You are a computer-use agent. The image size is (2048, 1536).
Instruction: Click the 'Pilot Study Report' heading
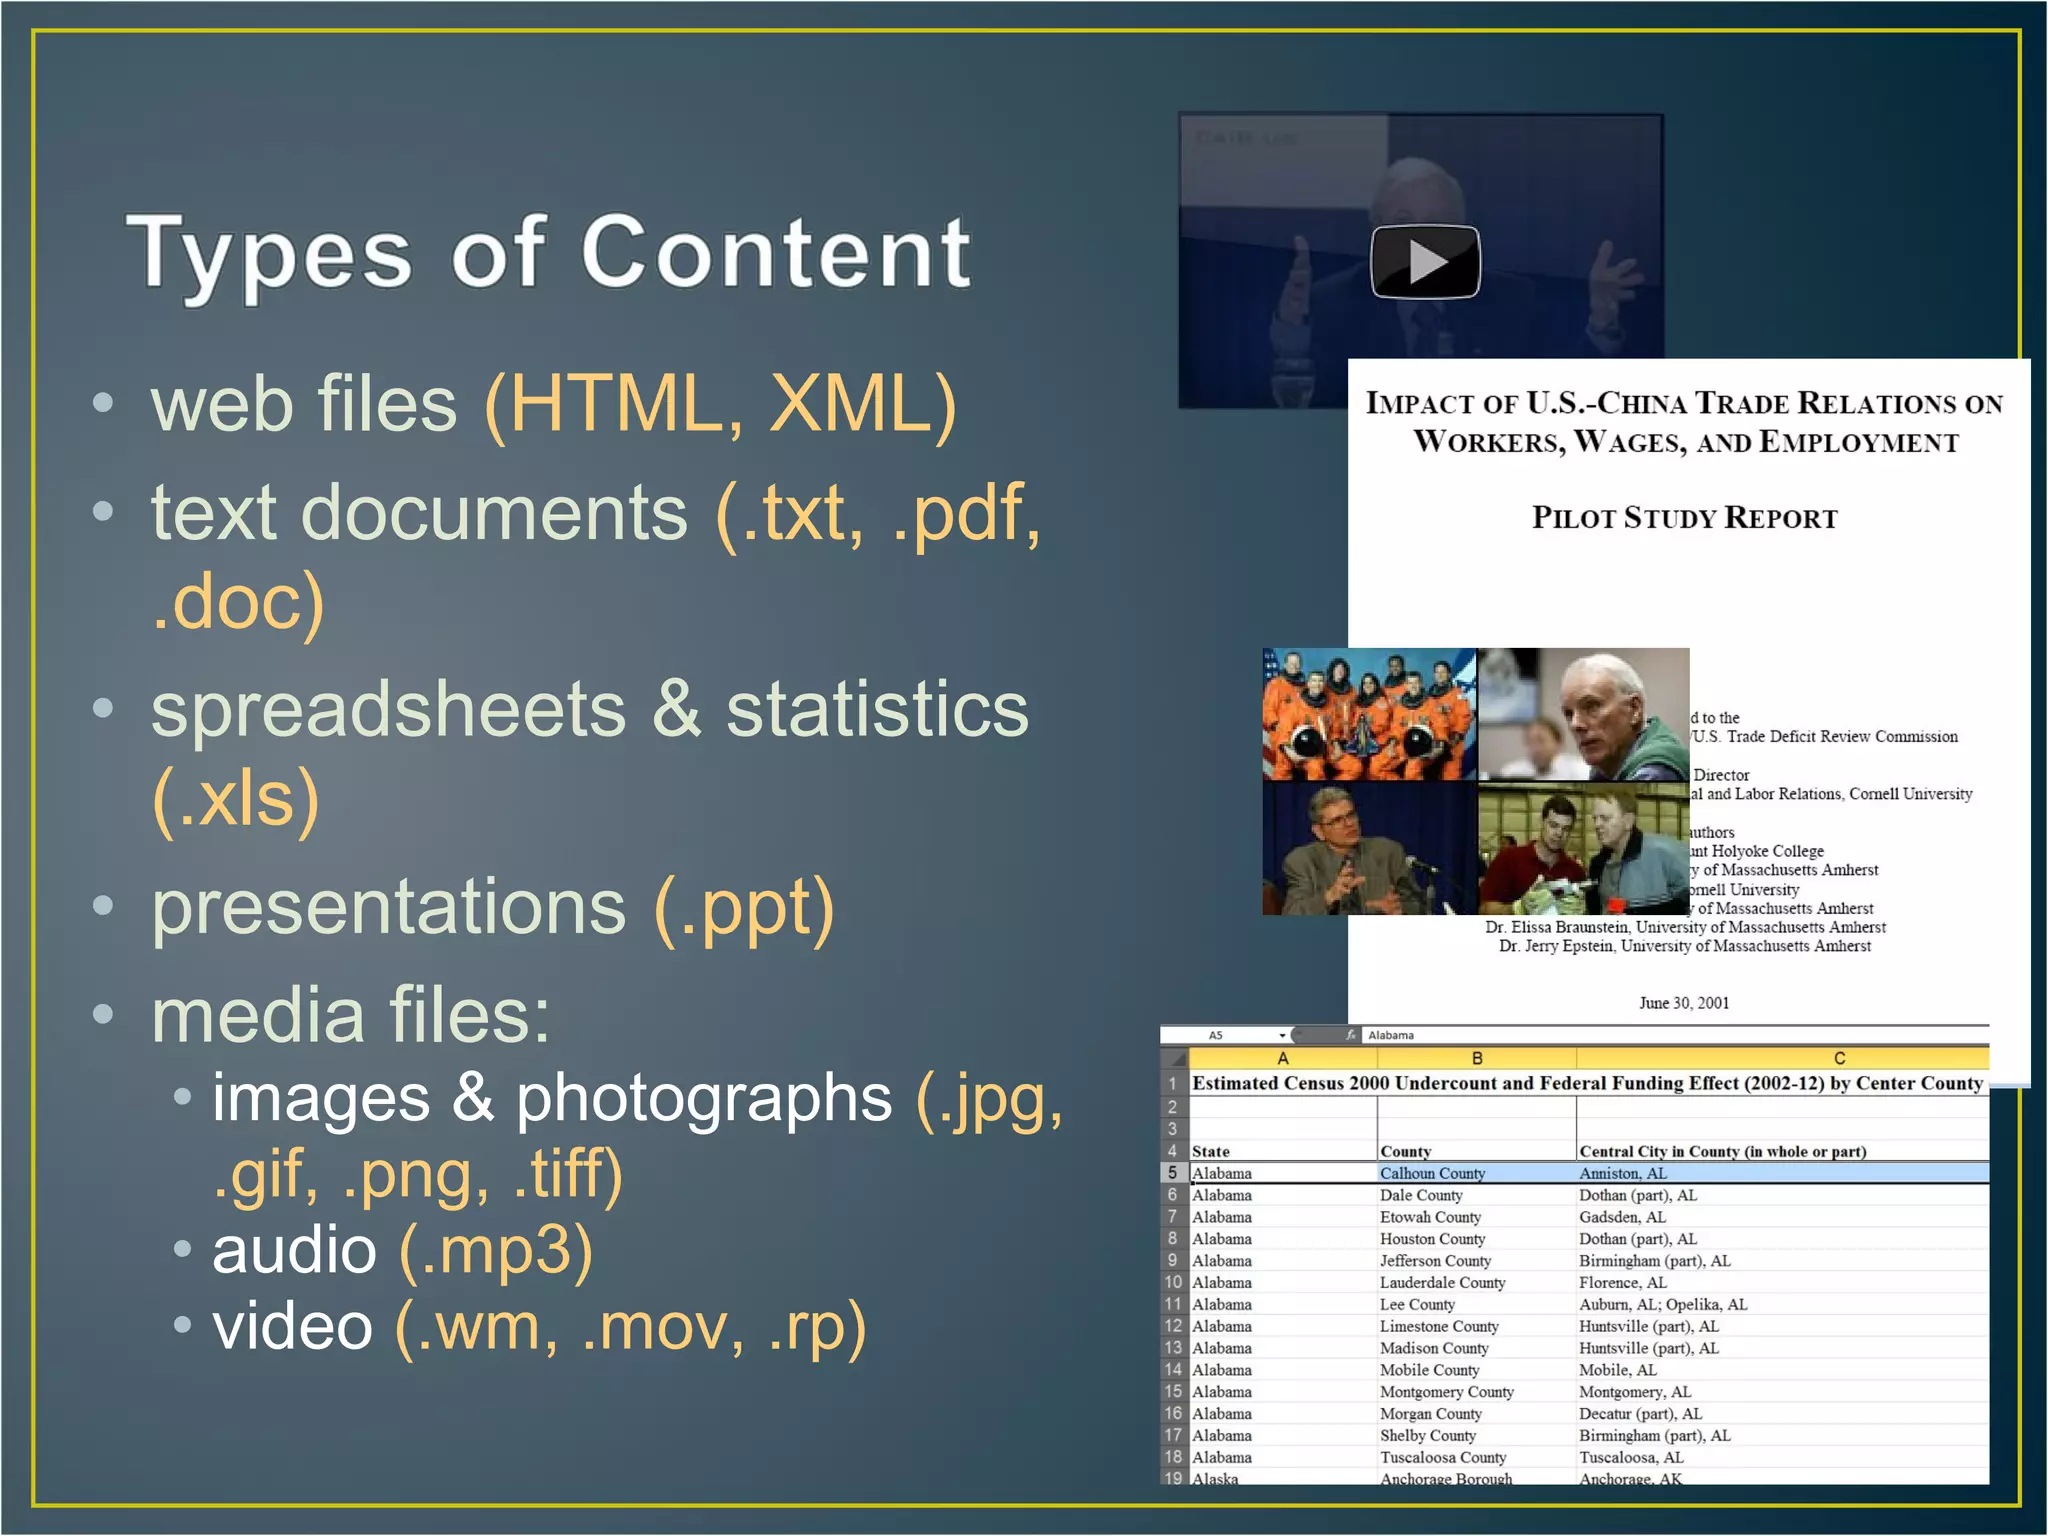click(x=1685, y=518)
